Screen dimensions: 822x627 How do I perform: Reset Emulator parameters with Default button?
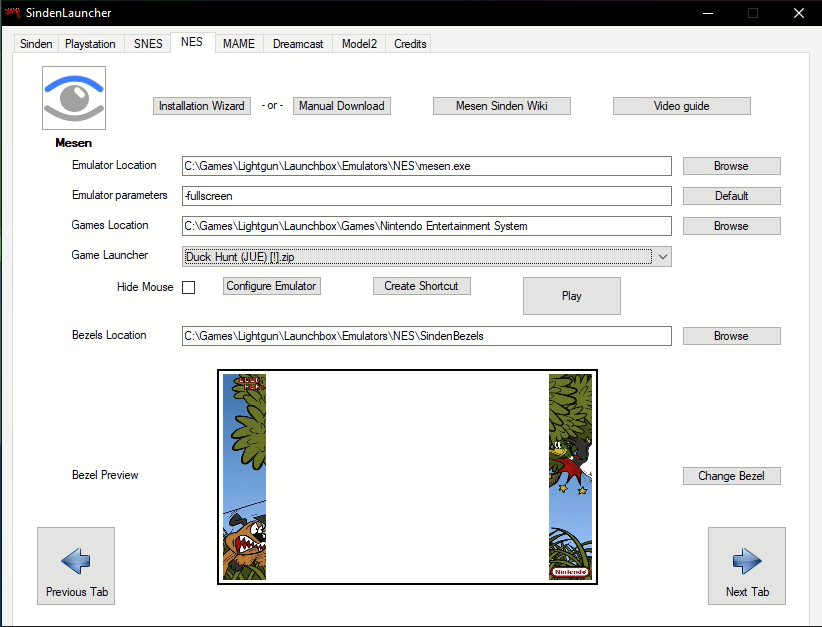731,196
